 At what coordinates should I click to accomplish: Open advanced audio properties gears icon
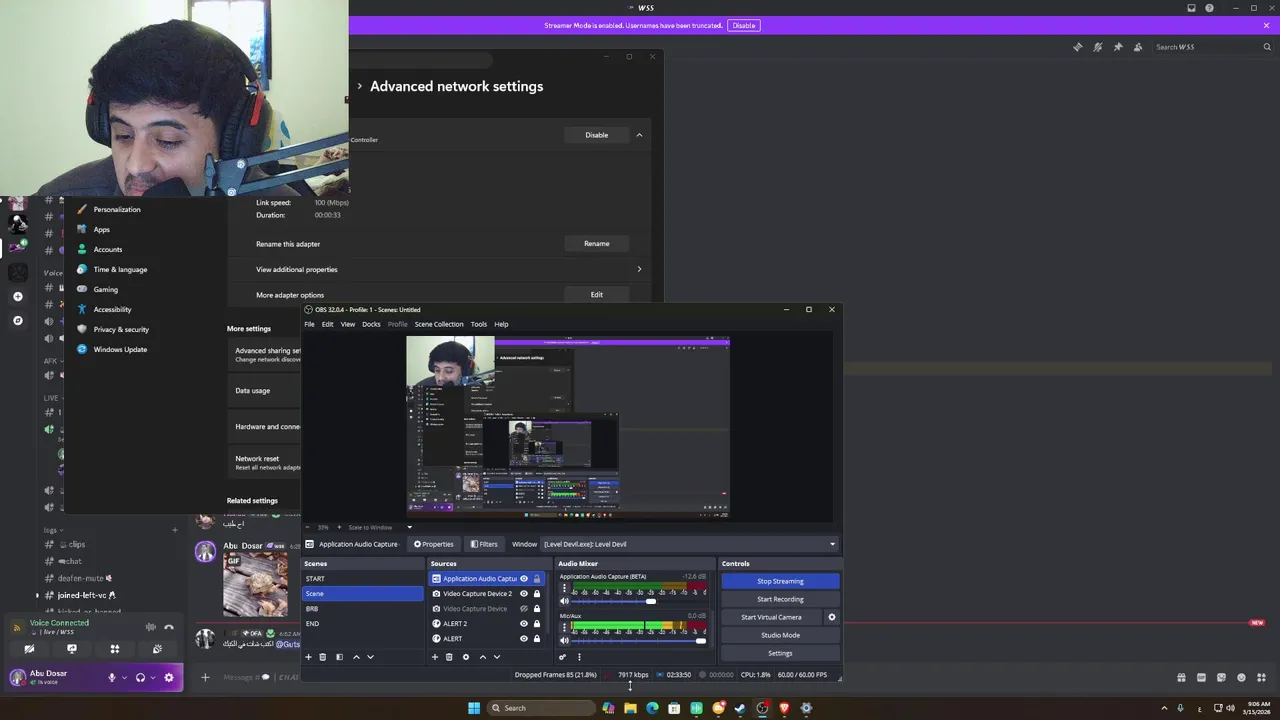pyautogui.click(x=562, y=657)
